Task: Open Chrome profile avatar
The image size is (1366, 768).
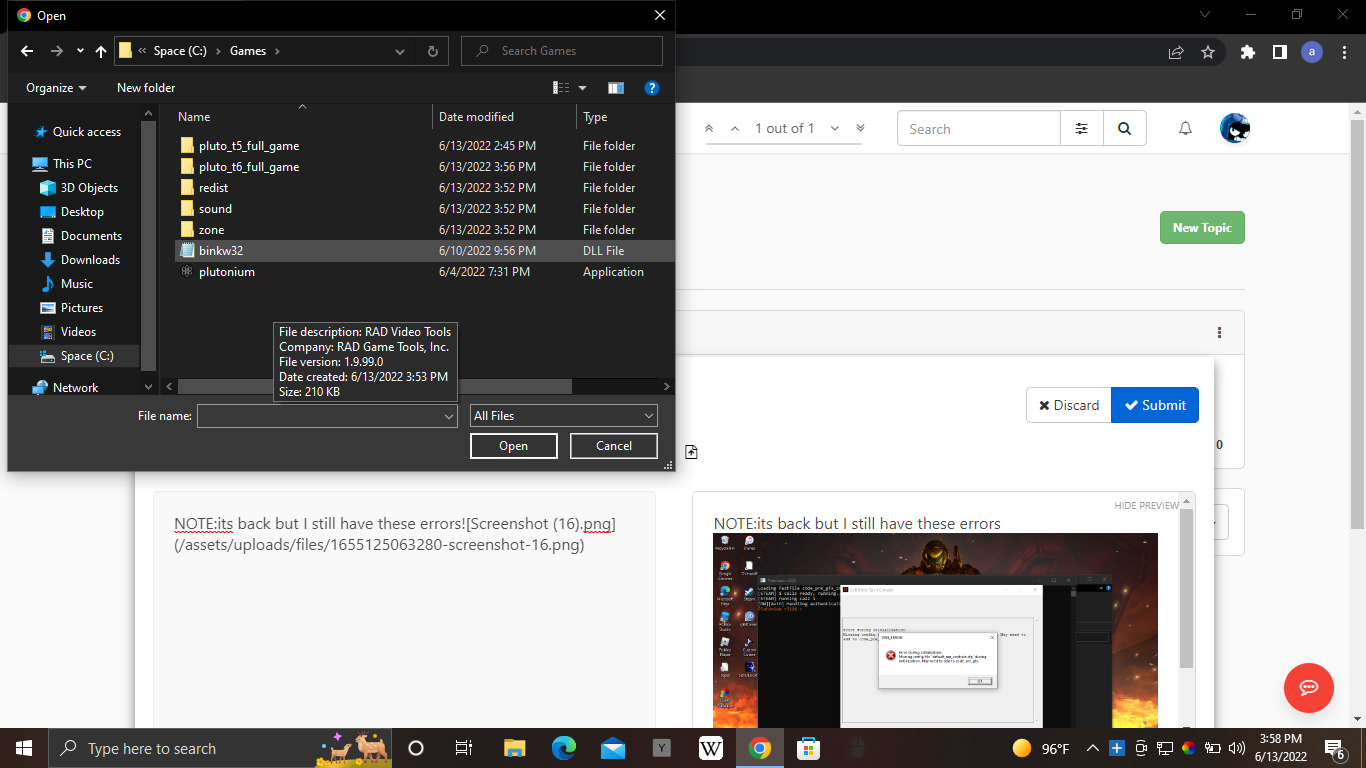Action: [1312, 52]
